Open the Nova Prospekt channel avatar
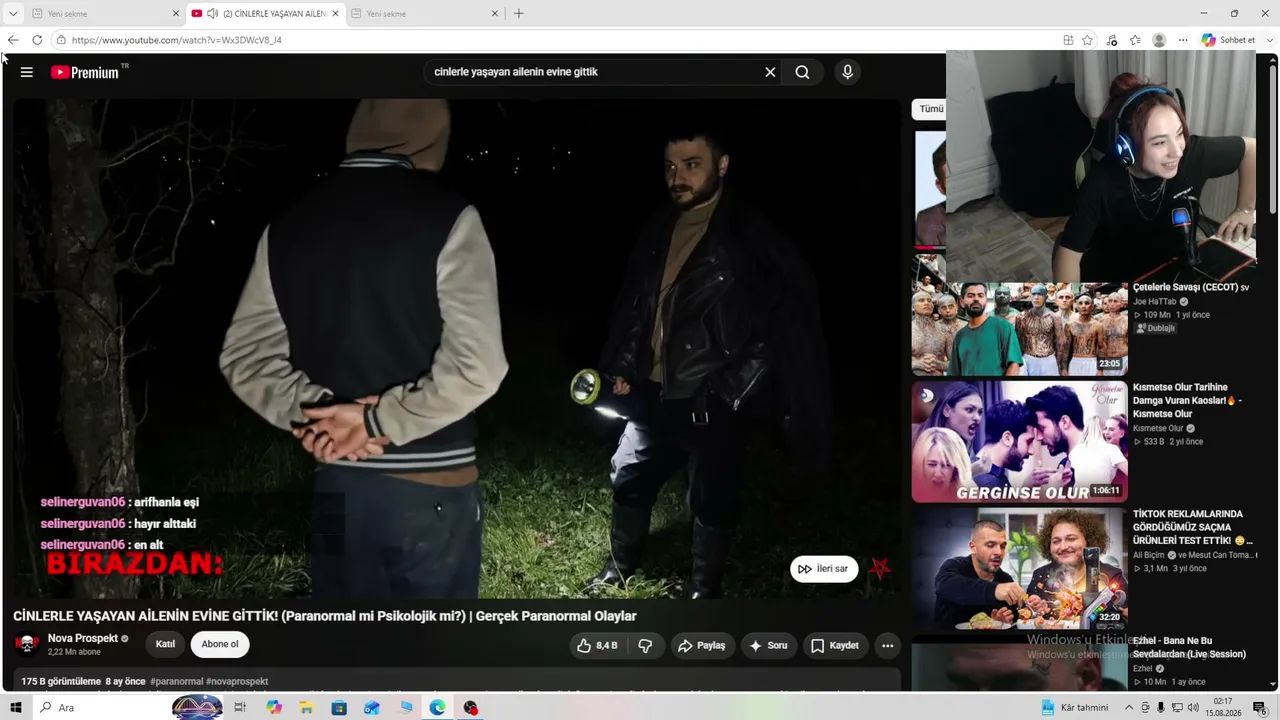The width and height of the screenshot is (1280, 720). (27, 644)
